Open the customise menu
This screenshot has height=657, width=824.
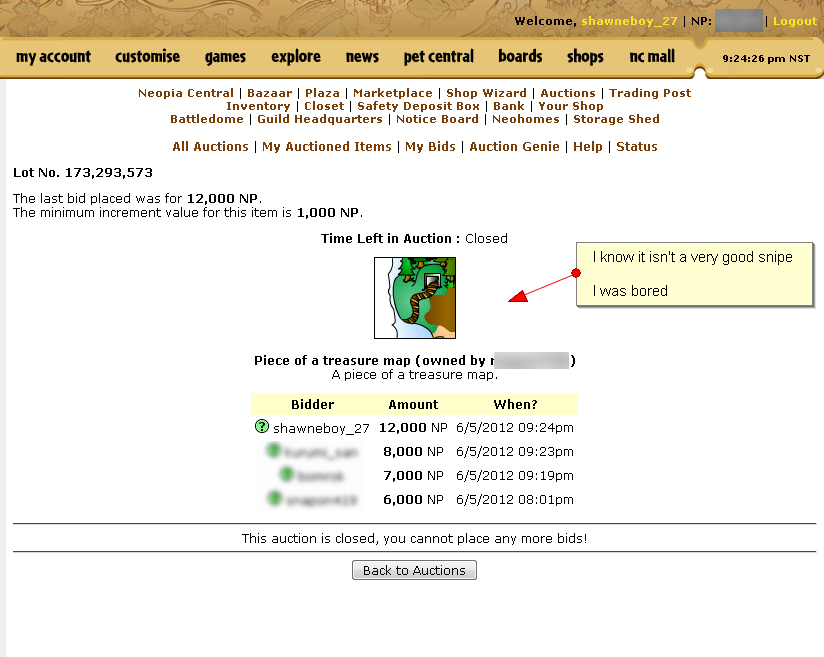pyautogui.click(x=148, y=56)
